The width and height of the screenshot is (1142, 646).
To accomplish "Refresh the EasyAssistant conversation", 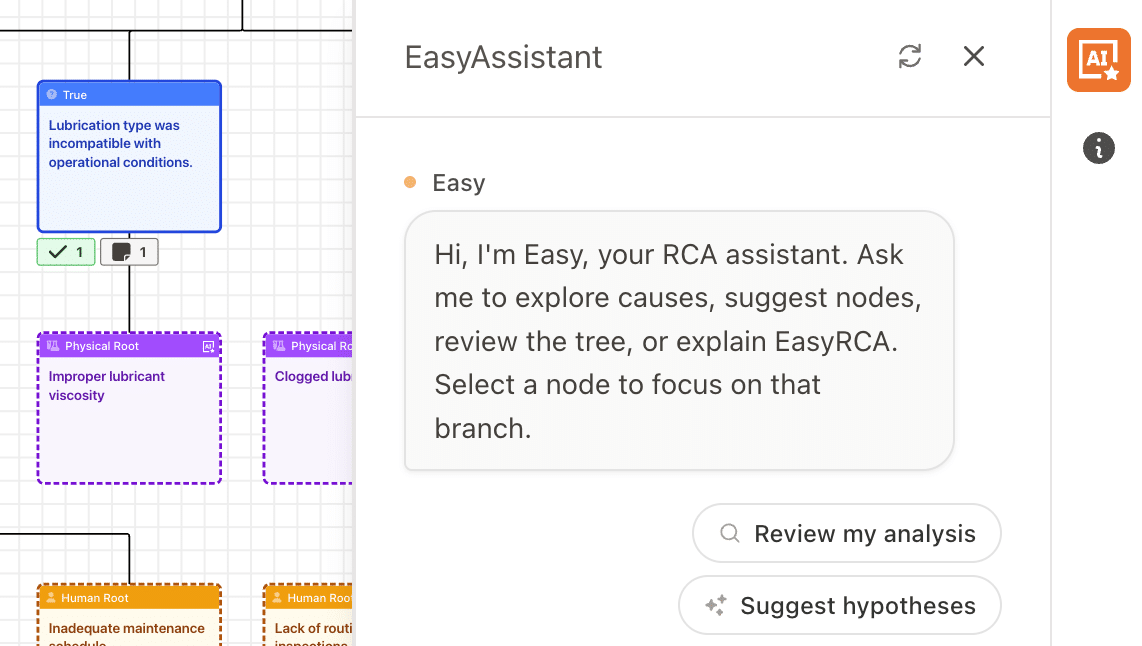I will pyautogui.click(x=910, y=56).
